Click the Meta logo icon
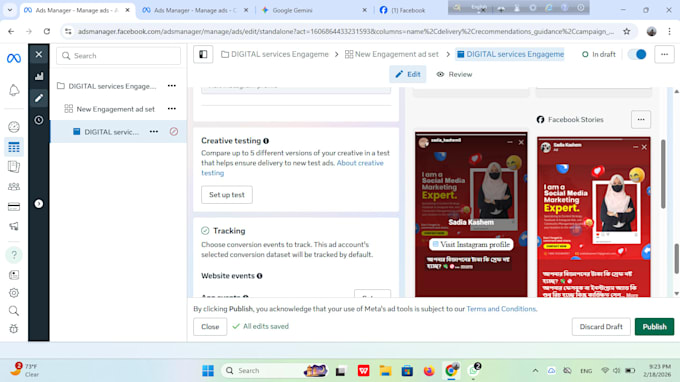 (x=14, y=58)
